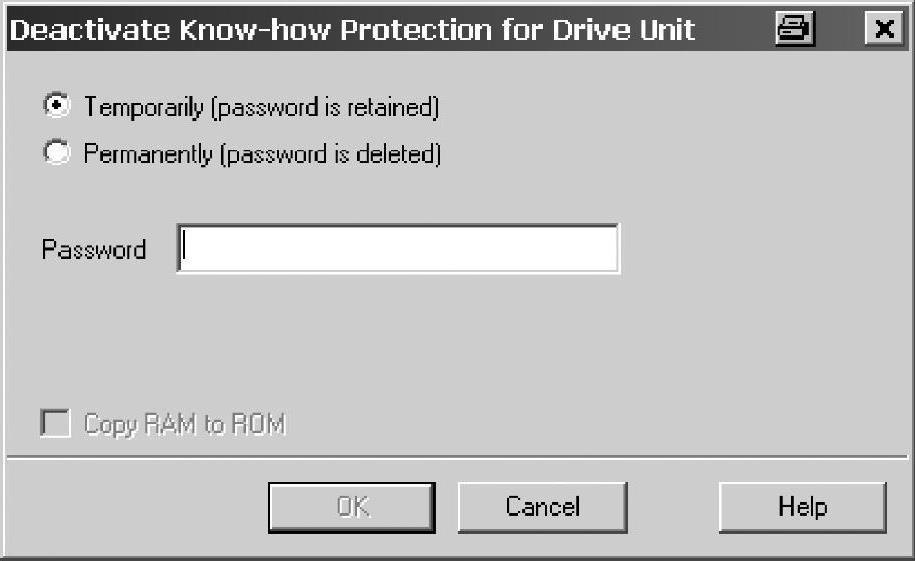Click the "Temporarily (password is retained)" label

click(x=261, y=106)
